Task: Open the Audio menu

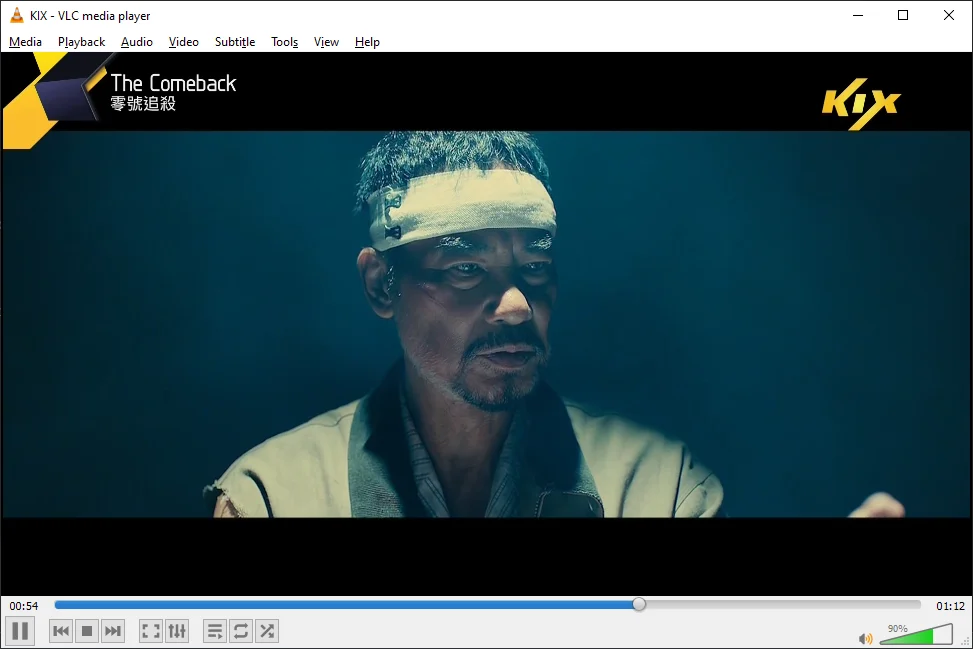Action: point(137,42)
